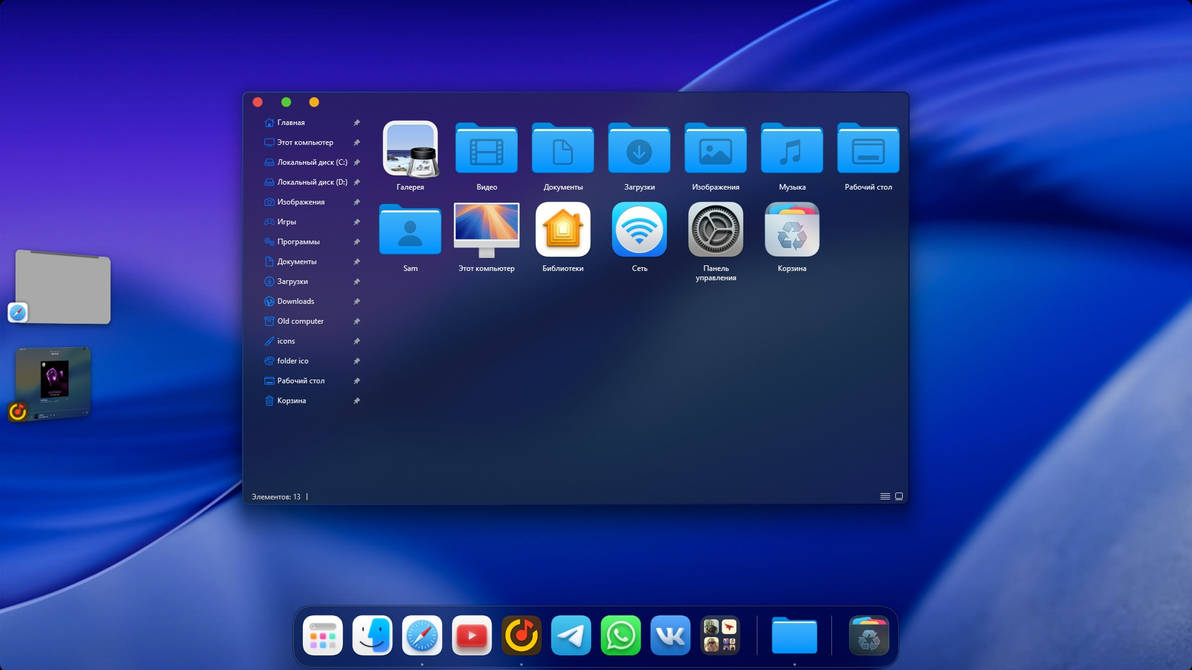Select the music app window thumbnail on left
Screen dimensions: 1192x670
click(x=52, y=383)
